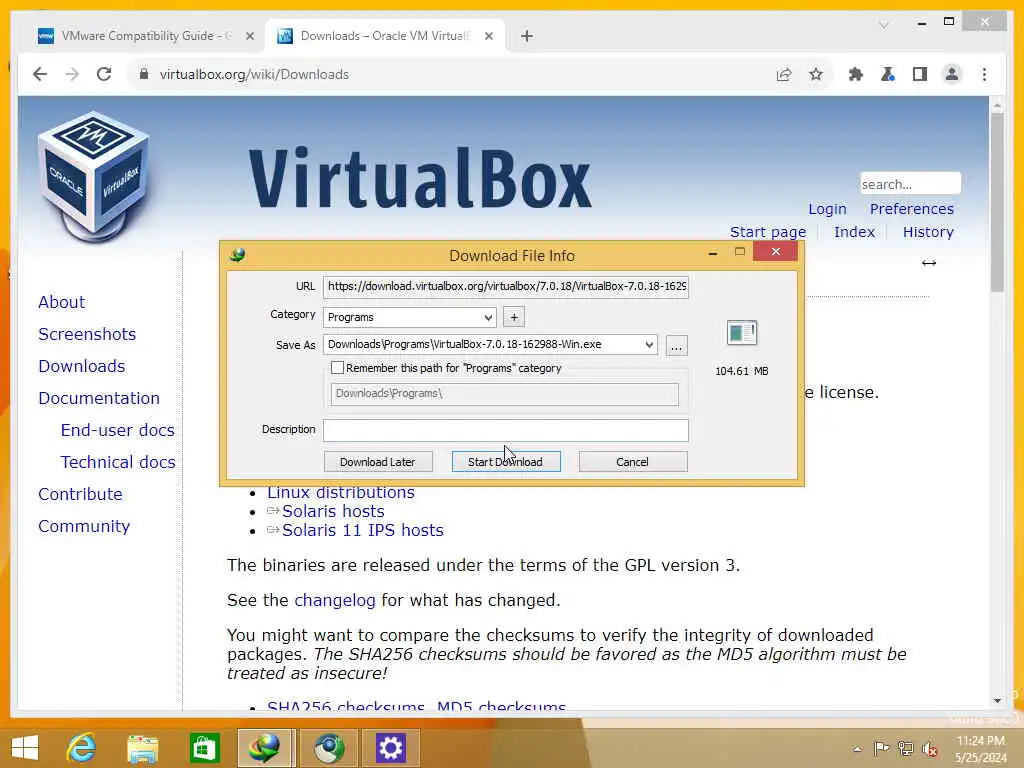The width and height of the screenshot is (1024, 768).
Task: Go to Start page link
Action: (768, 232)
